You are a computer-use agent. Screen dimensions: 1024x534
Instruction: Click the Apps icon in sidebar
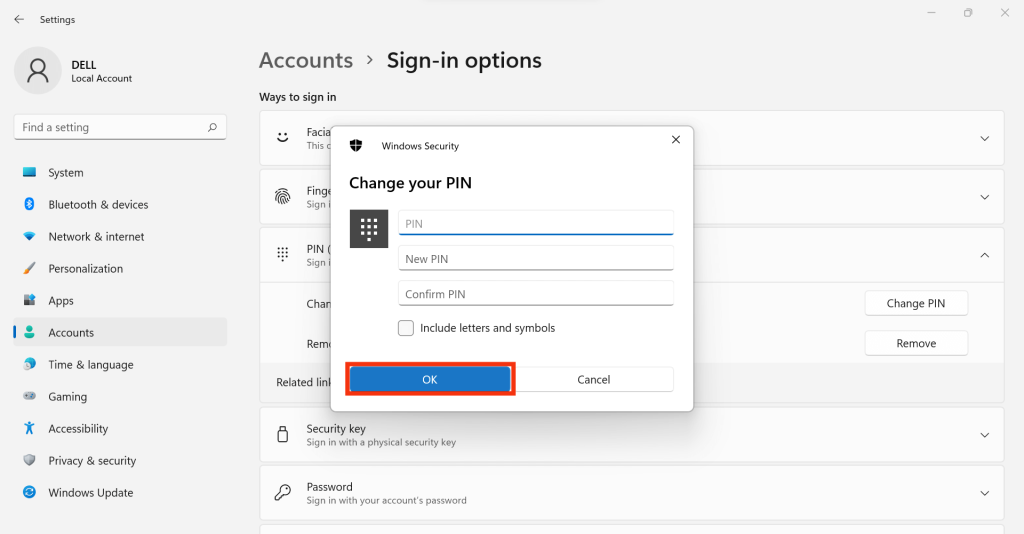(x=29, y=300)
